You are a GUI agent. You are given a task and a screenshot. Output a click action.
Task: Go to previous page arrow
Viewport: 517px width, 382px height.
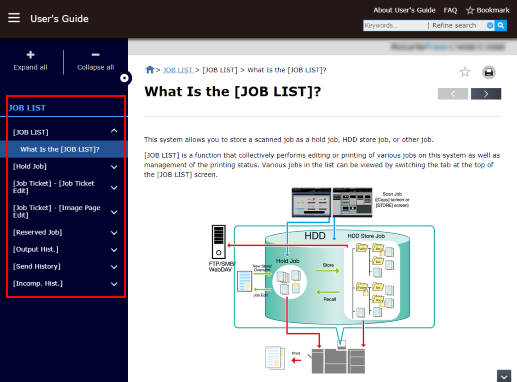click(453, 94)
